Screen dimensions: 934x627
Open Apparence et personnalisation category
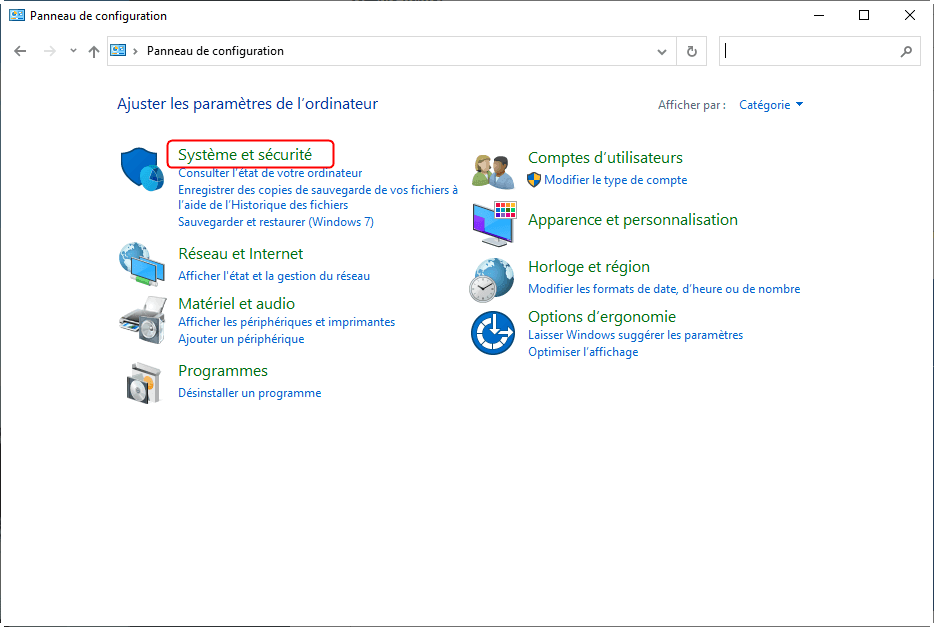pyautogui.click(x=633, y=220)
